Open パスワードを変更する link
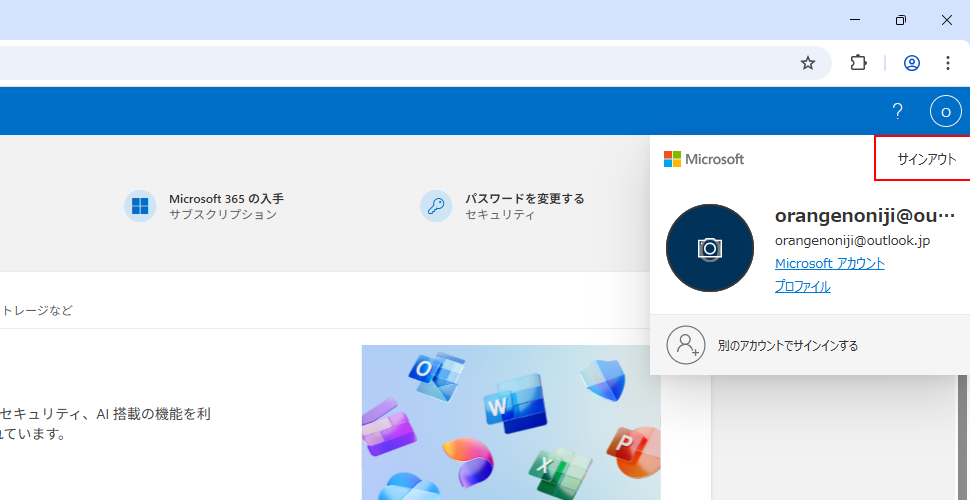 click(525, 199)
